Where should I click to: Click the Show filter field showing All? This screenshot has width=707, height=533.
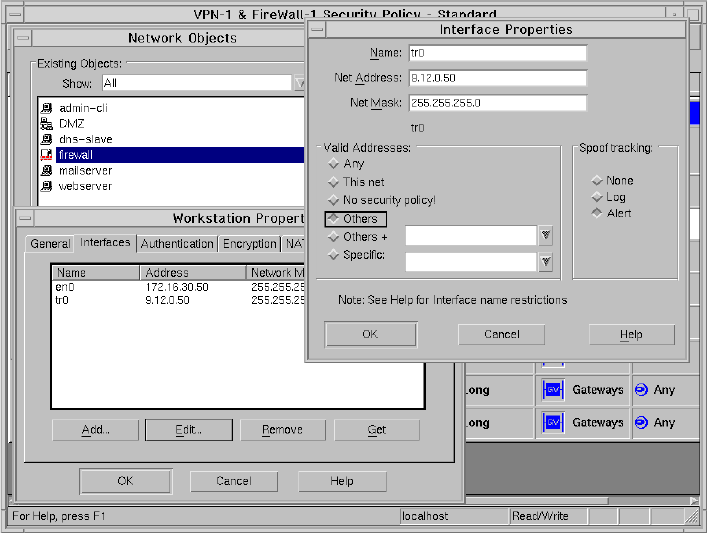(x=197, y=83)
